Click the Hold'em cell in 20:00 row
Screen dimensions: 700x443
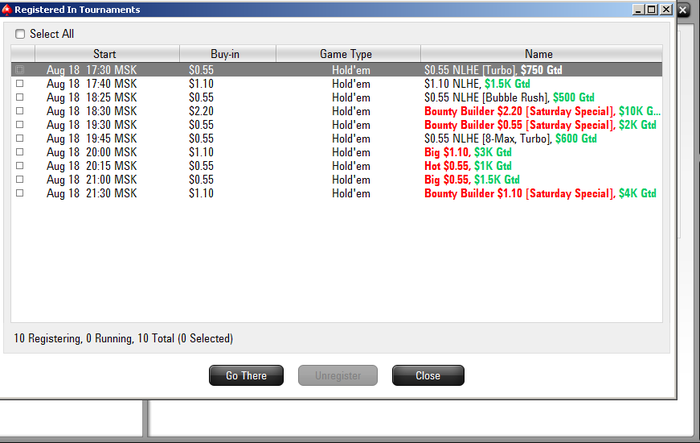(351, 152)
